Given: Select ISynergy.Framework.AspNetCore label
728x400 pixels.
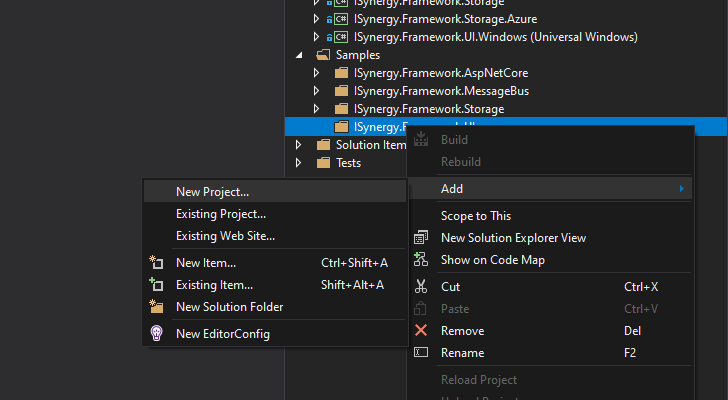Looking at the screenshot, I should coord(441,73).
